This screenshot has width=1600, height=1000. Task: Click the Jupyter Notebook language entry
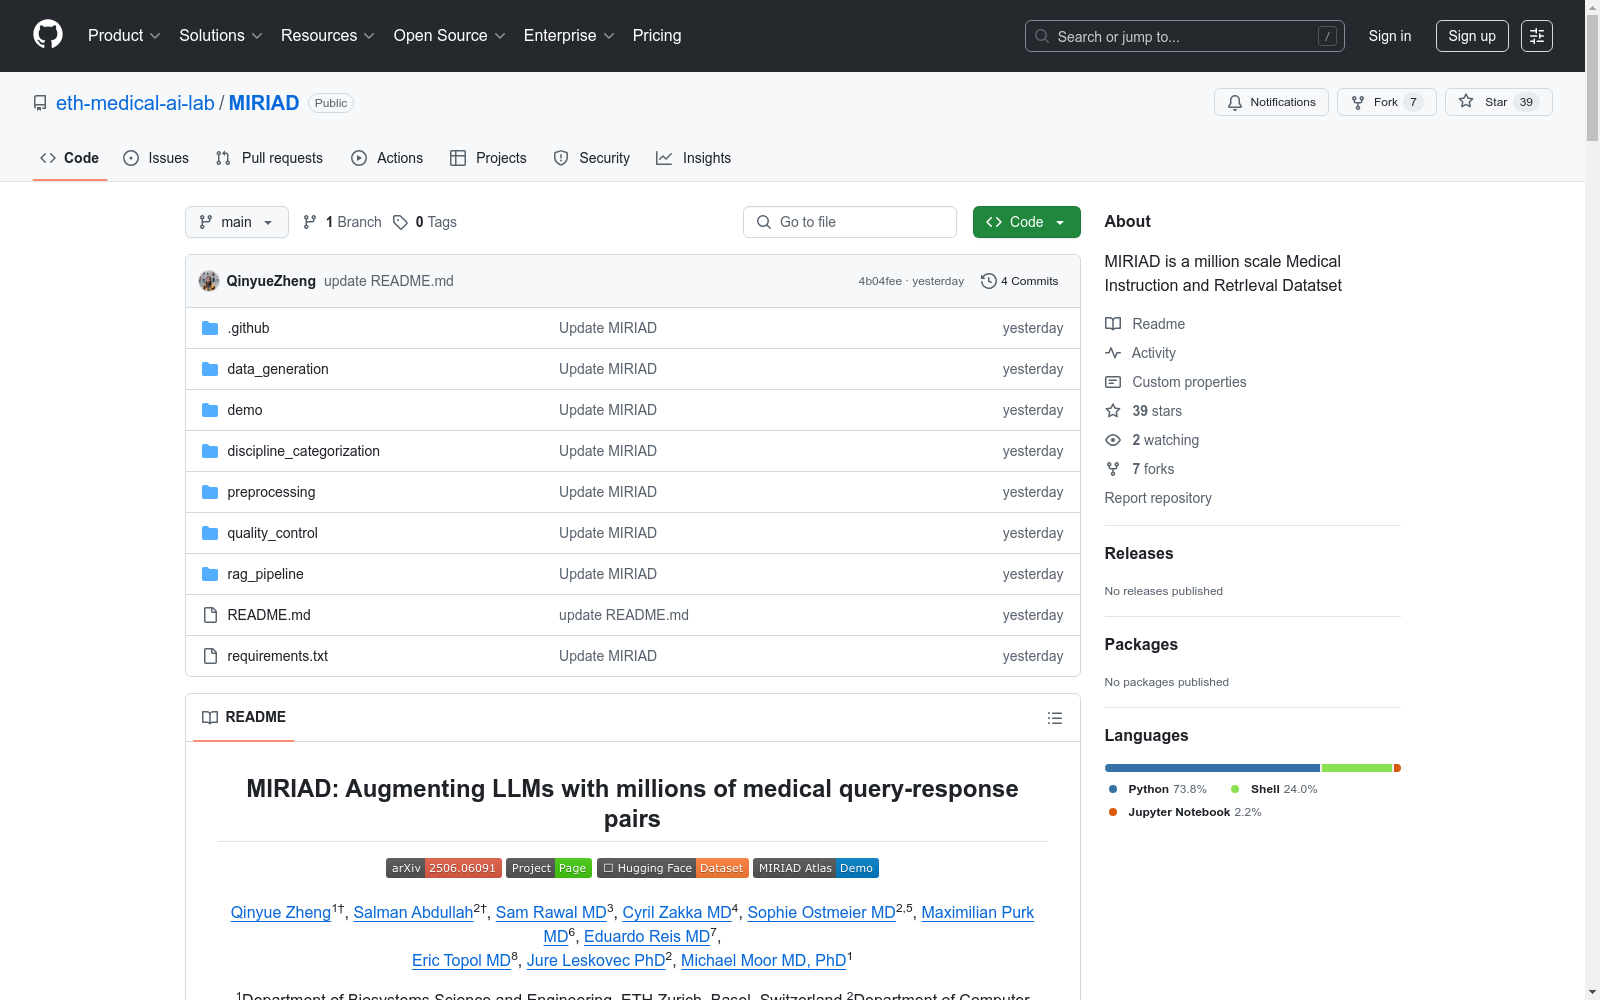[x=1185, y=812]
